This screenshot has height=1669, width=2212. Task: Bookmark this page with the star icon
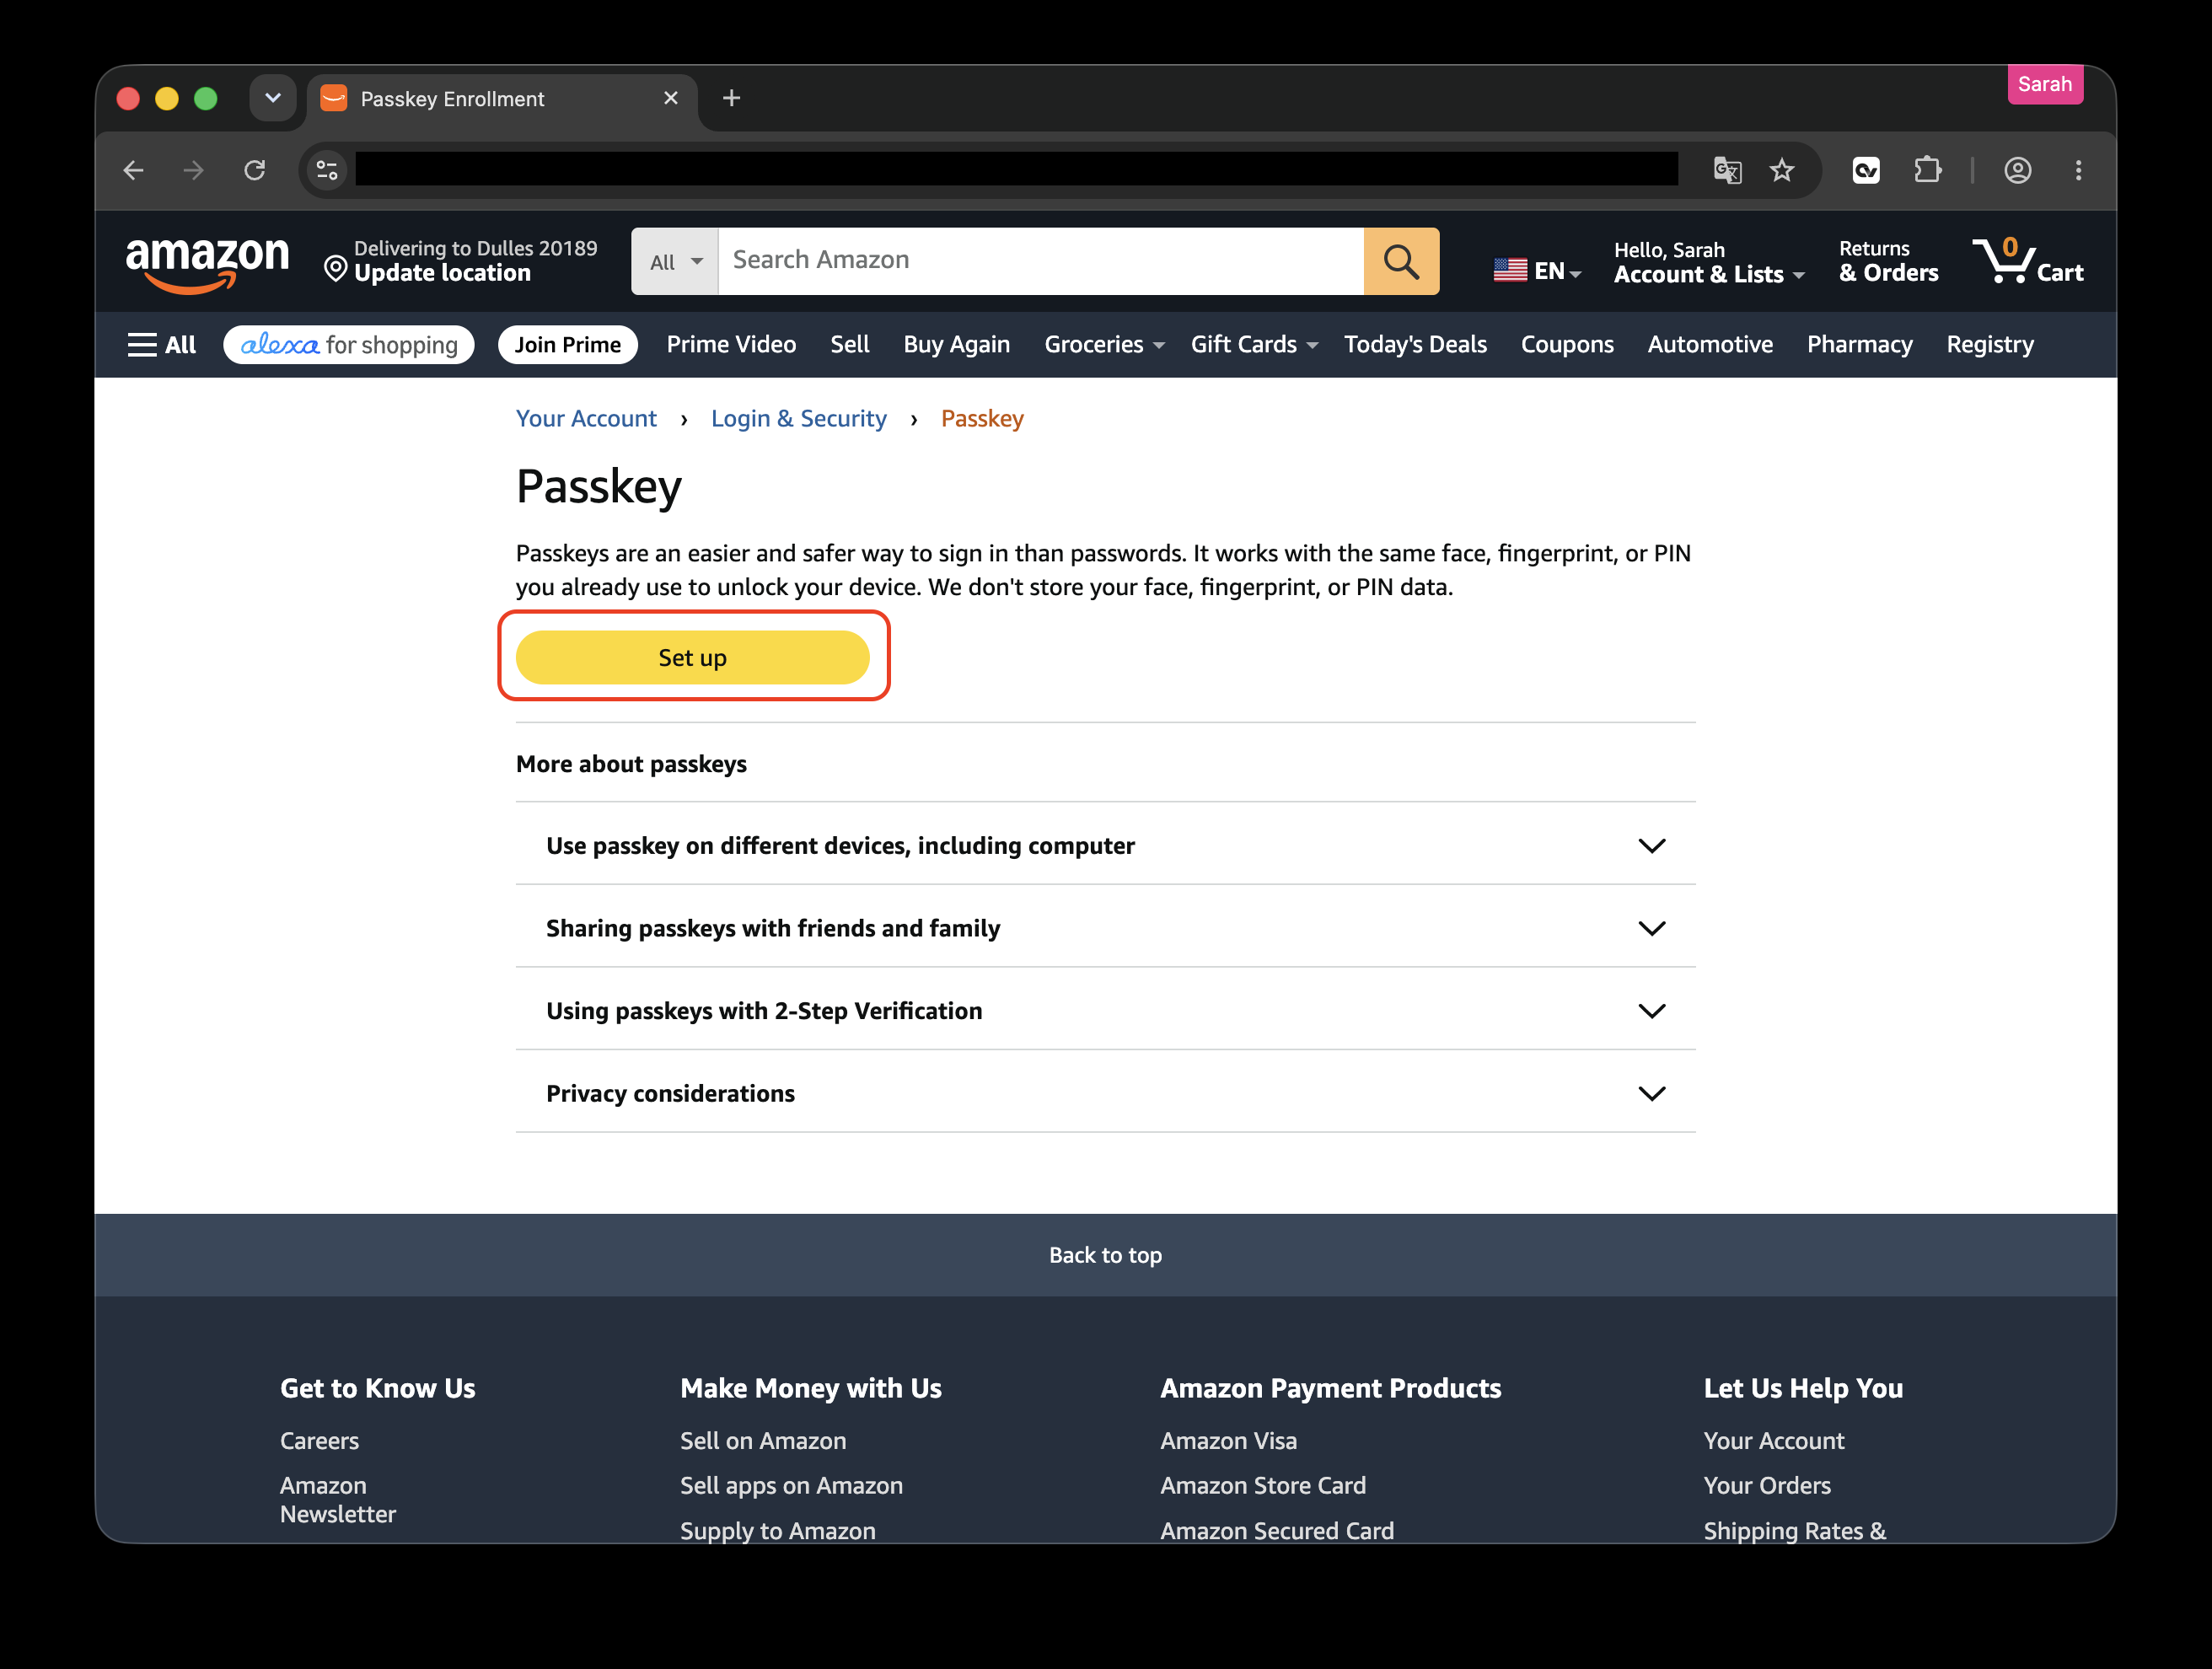click(x=1781, y=171)
